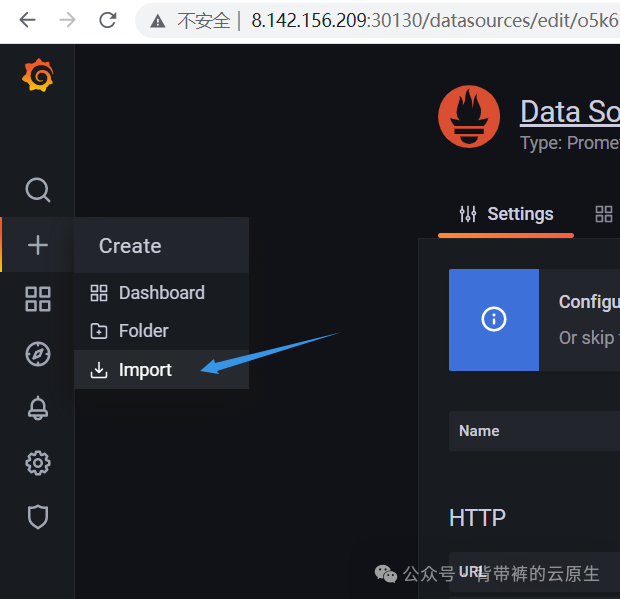Select Import in the Create menu
Screen dimensions: 620x599
(161, 370)
